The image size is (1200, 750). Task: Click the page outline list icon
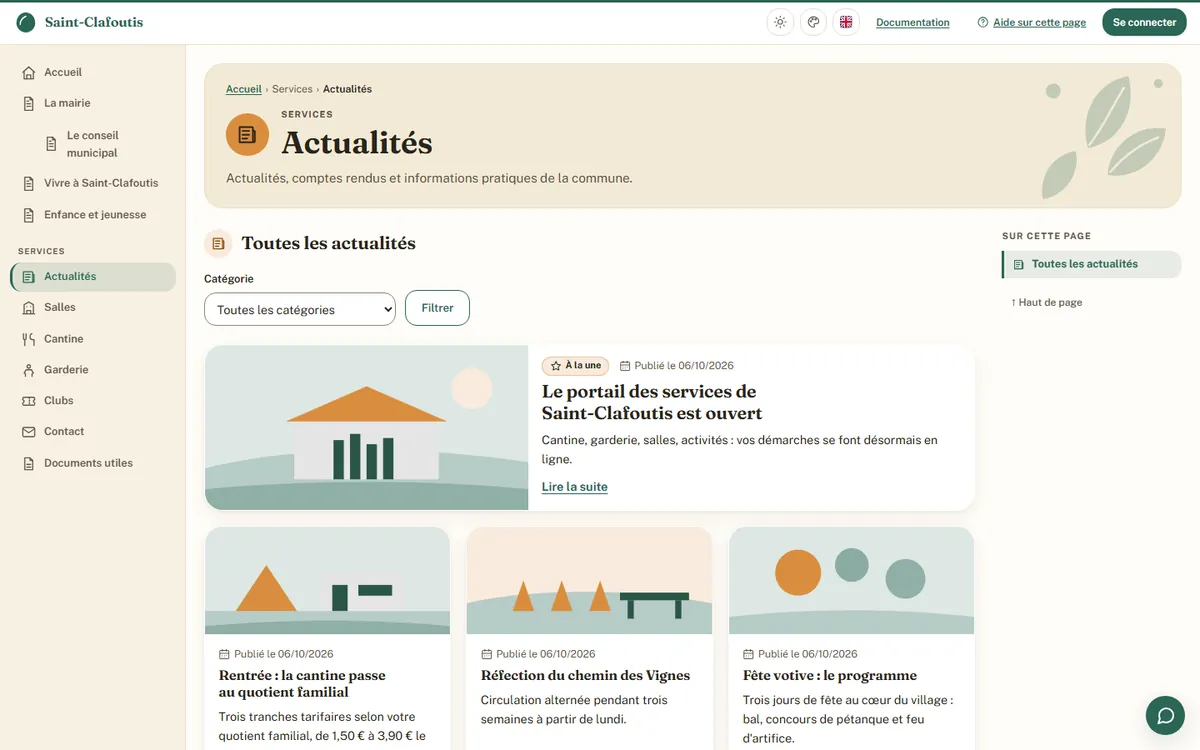(1018, 265)
